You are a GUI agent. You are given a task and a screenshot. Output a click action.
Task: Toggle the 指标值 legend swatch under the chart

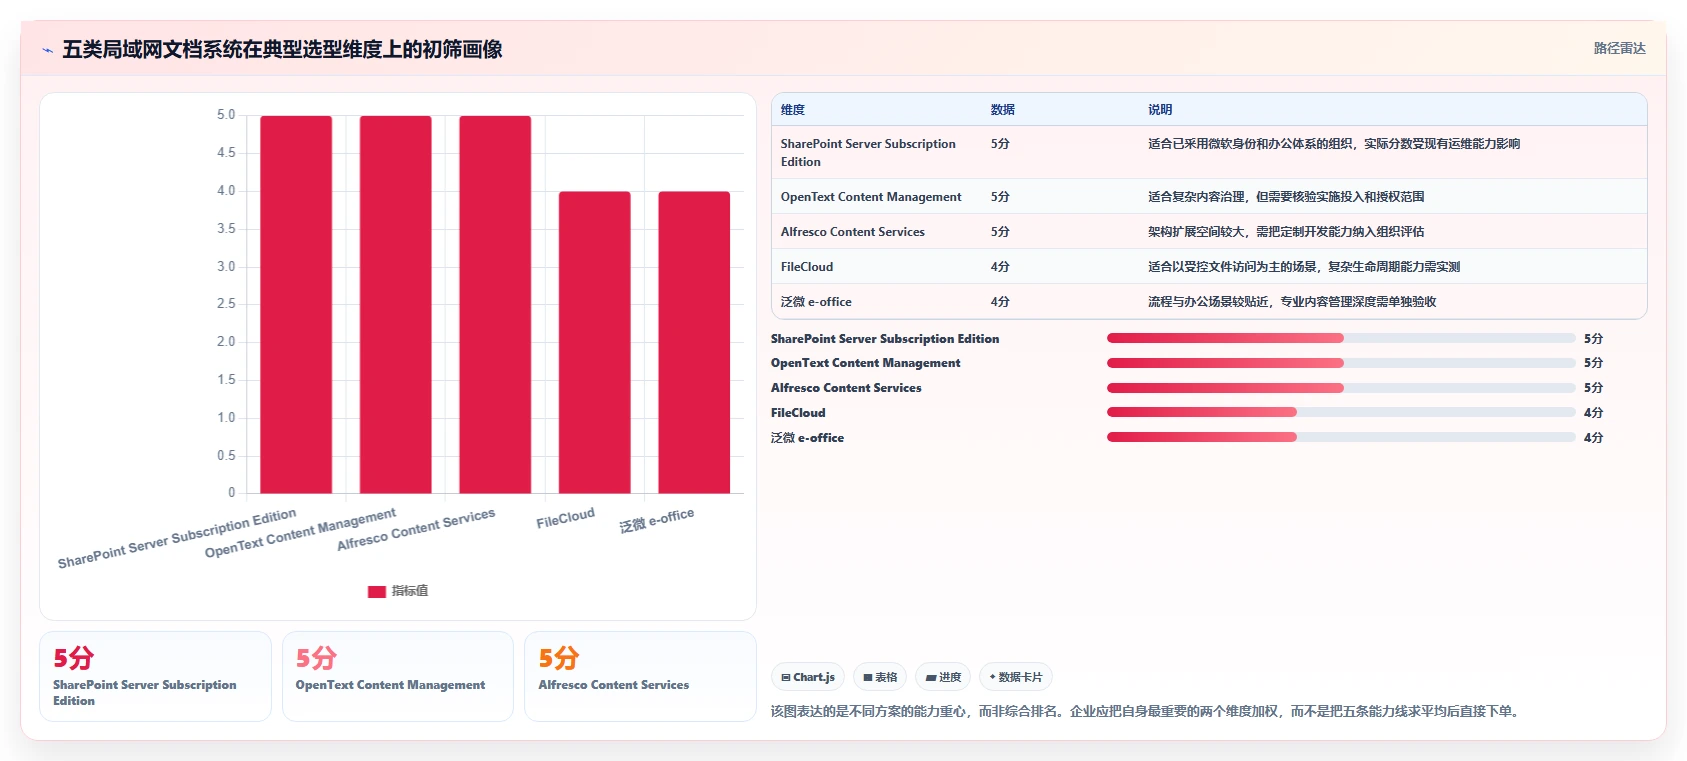click(x=377, y=591)
